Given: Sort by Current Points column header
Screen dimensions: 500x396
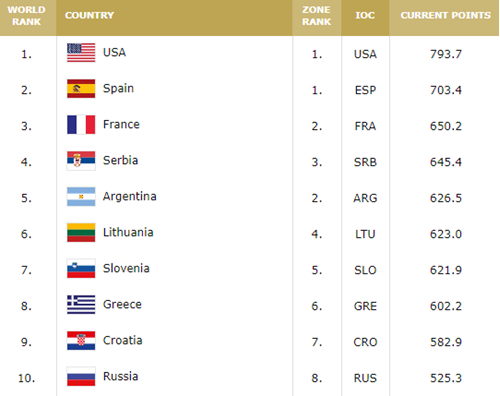Looking at the screenshot, I should click(x=446, y=15).
